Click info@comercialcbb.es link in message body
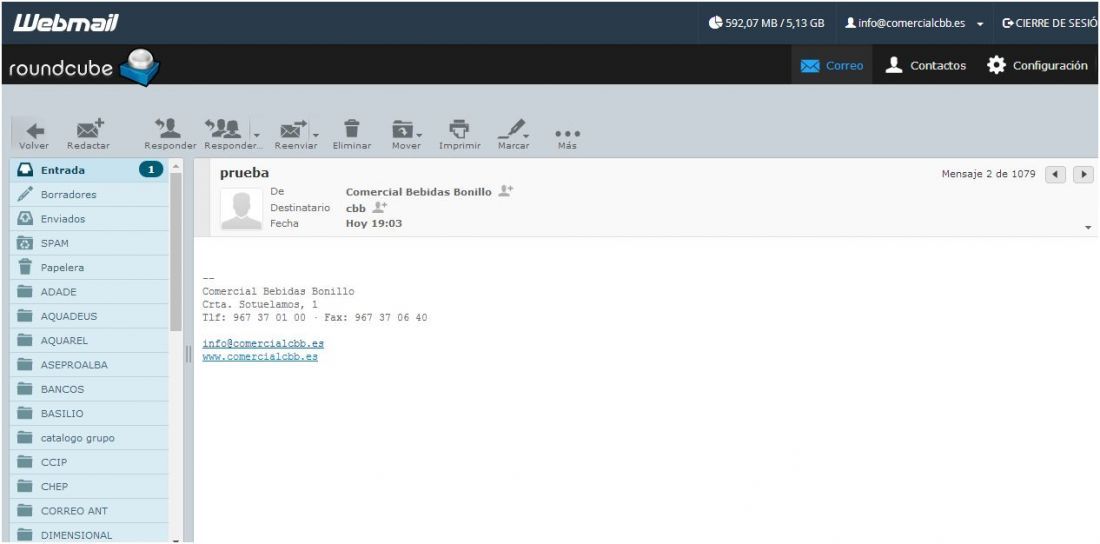The width and height of the screenshot is (1100, 544). [x=263, y=344]
